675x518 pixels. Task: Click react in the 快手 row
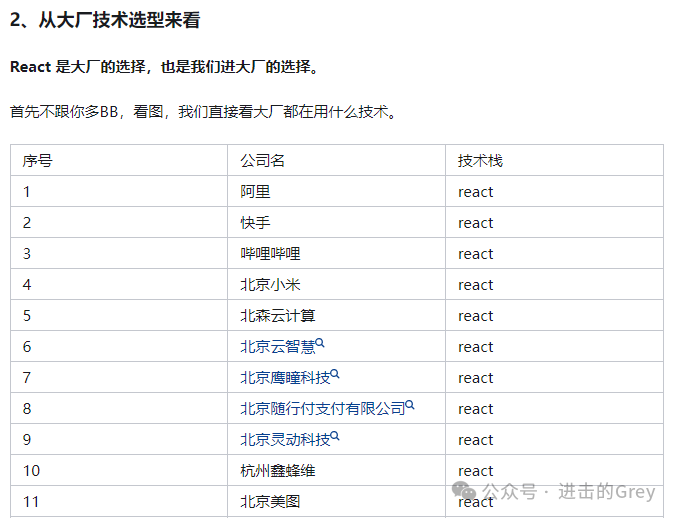tap(476, 223)
